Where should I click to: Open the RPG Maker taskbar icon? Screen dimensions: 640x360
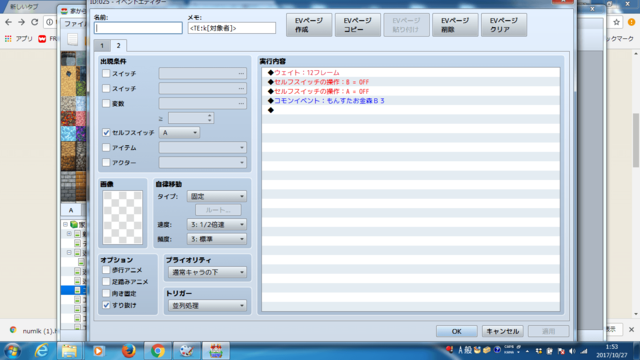[216, 351]
